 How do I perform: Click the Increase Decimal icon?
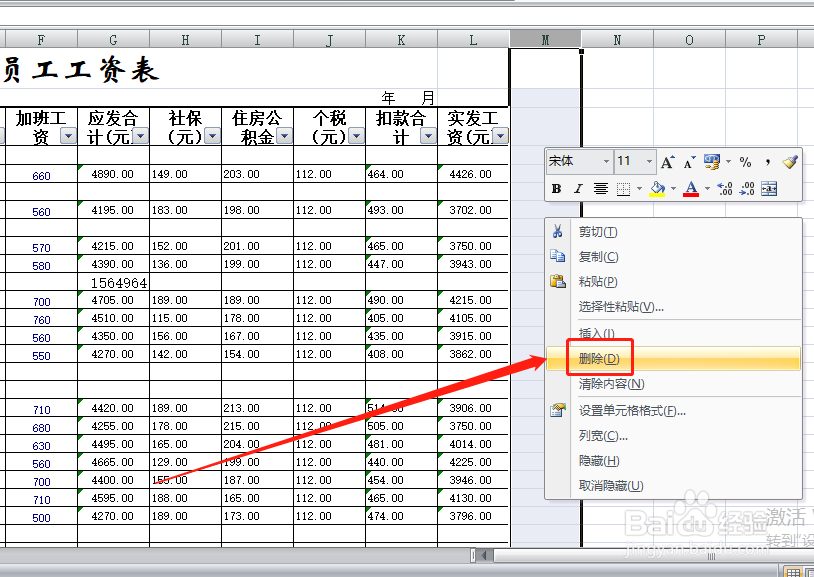[x=723, y=187]
